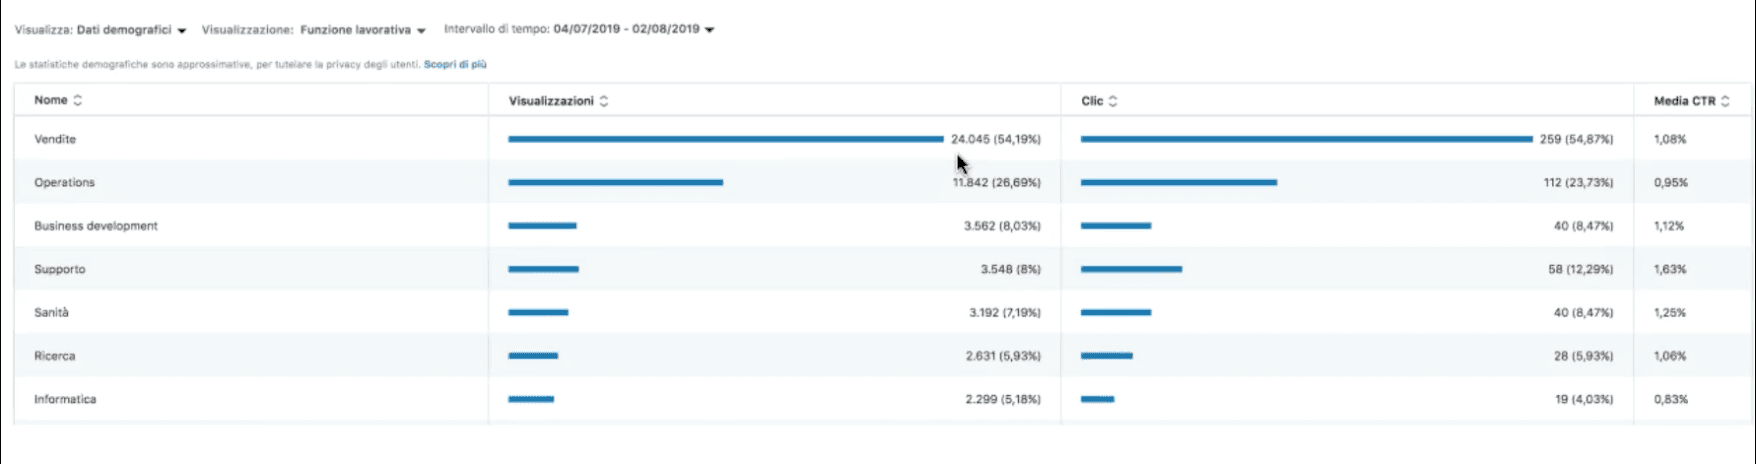Click Sanità CTR value 1,25%
The height and width of the screenshot is (464, 1756).
(1670, 312)
